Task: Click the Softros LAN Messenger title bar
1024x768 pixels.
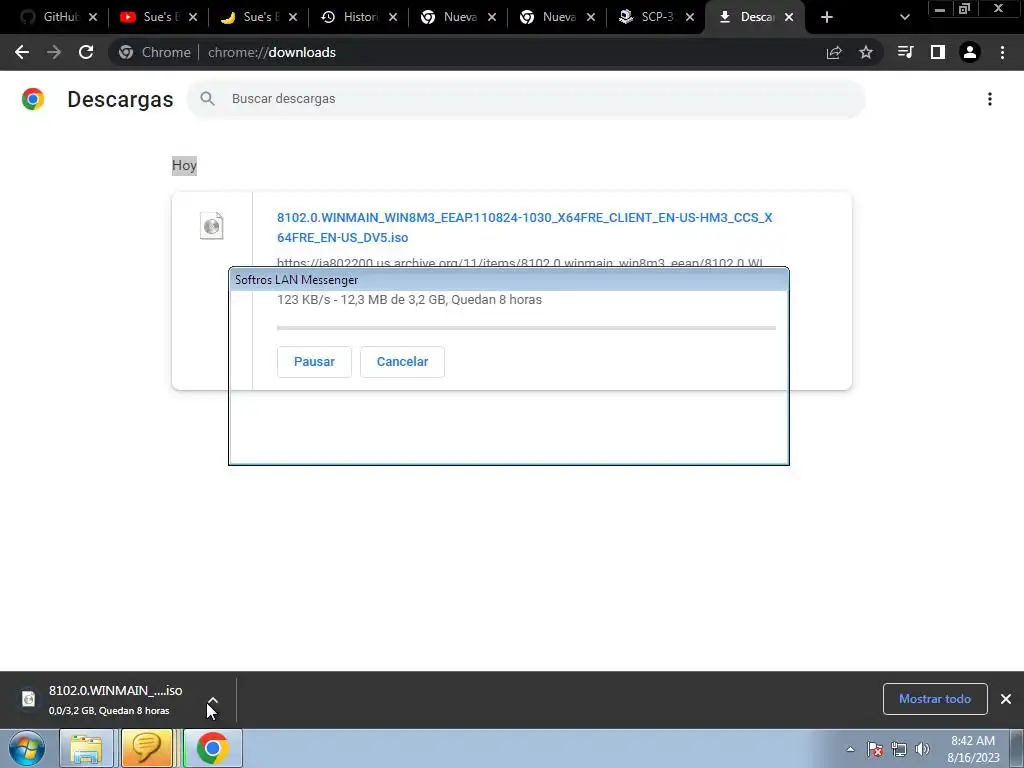Action: (509, 280)
